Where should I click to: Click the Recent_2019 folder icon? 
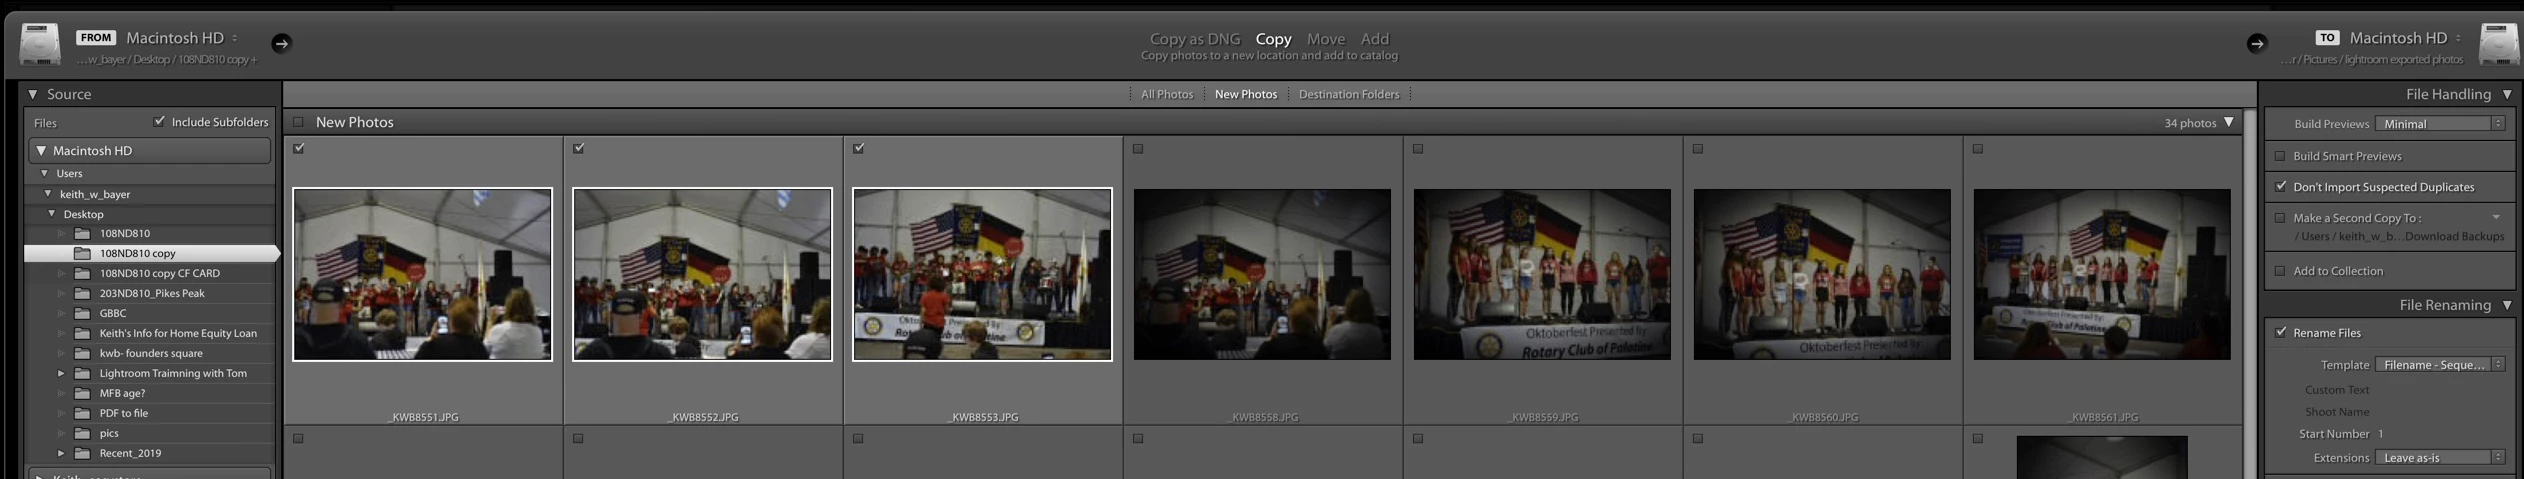[x=83, y=453]
